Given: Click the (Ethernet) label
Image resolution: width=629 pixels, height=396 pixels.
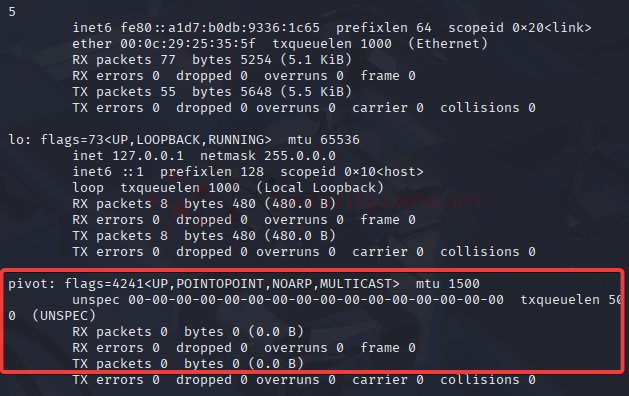Looking at the screenshot, I should click(x=448, y=44).
